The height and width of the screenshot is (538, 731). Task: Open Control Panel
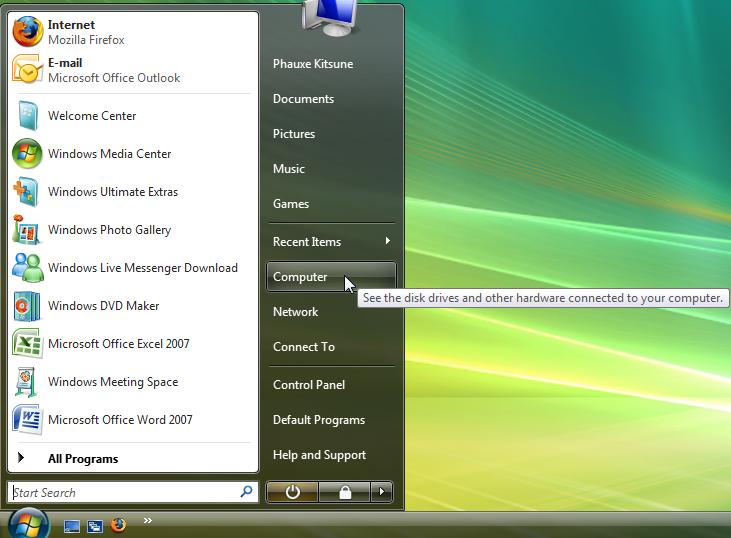309,385
